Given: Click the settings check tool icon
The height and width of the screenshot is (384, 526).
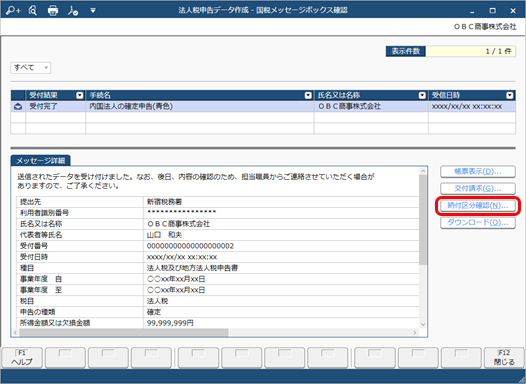Looking at the screenshot, I should (73, 11).
